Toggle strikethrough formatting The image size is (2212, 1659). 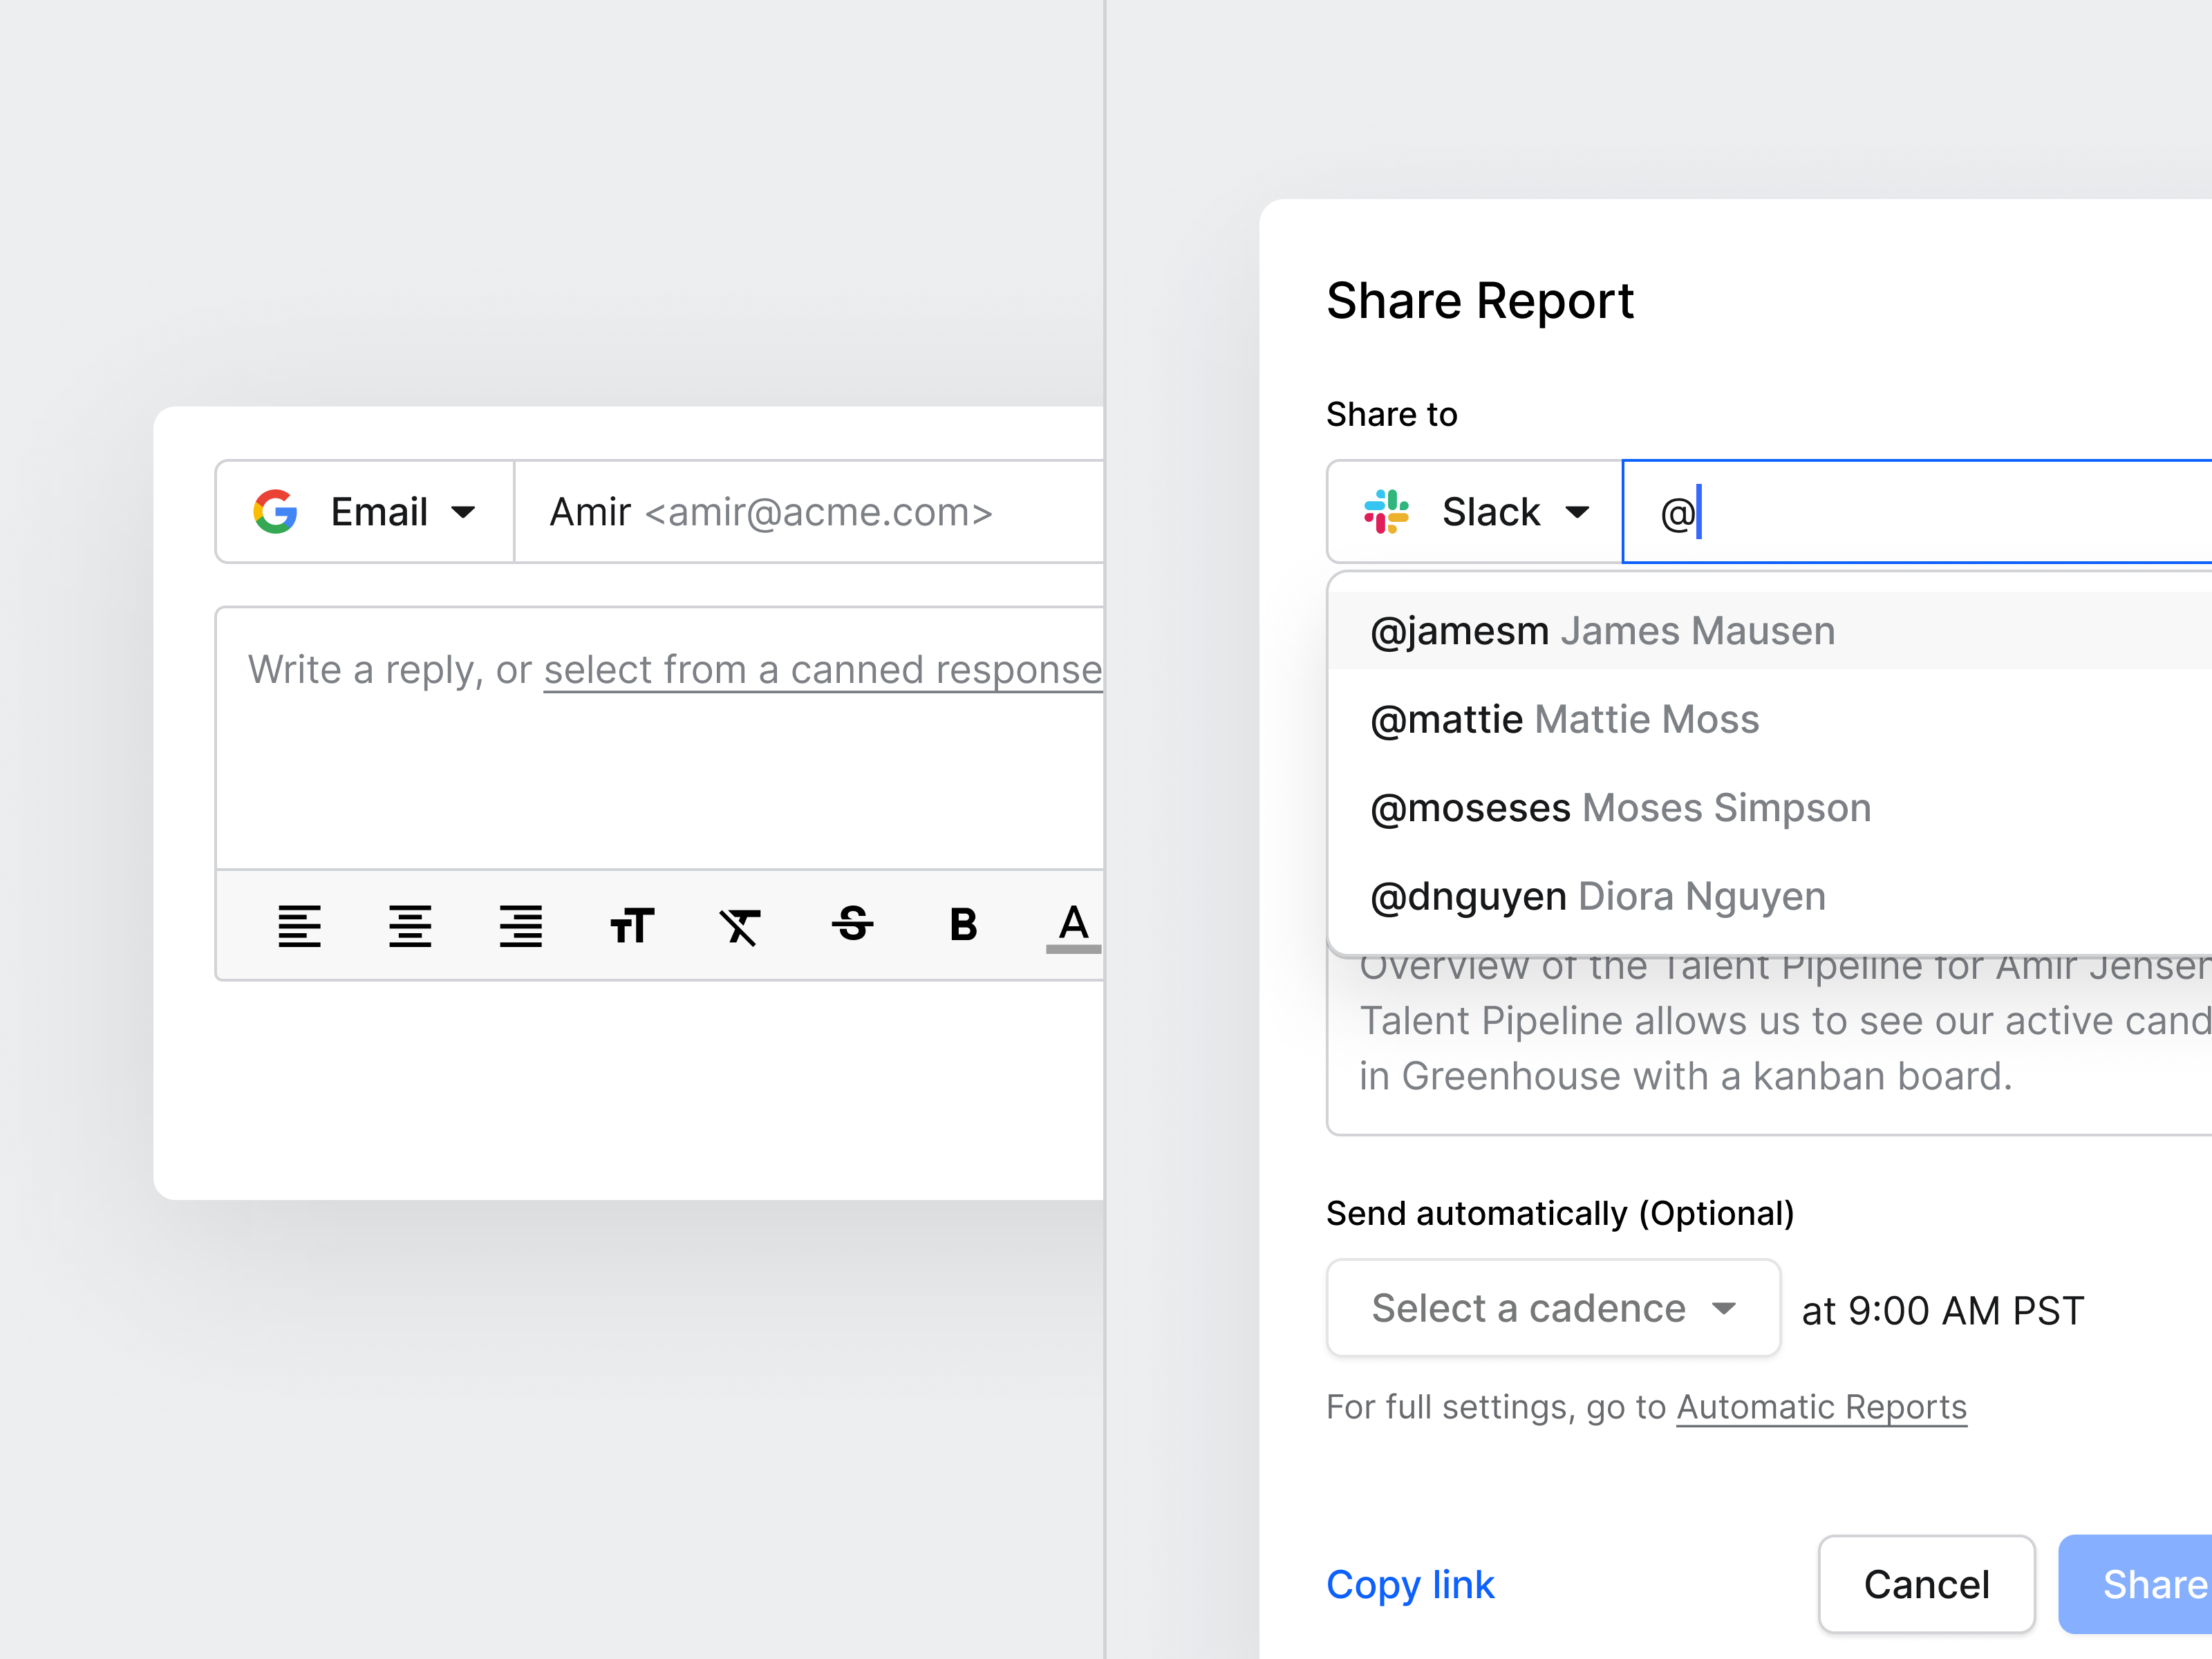(852, 924)
